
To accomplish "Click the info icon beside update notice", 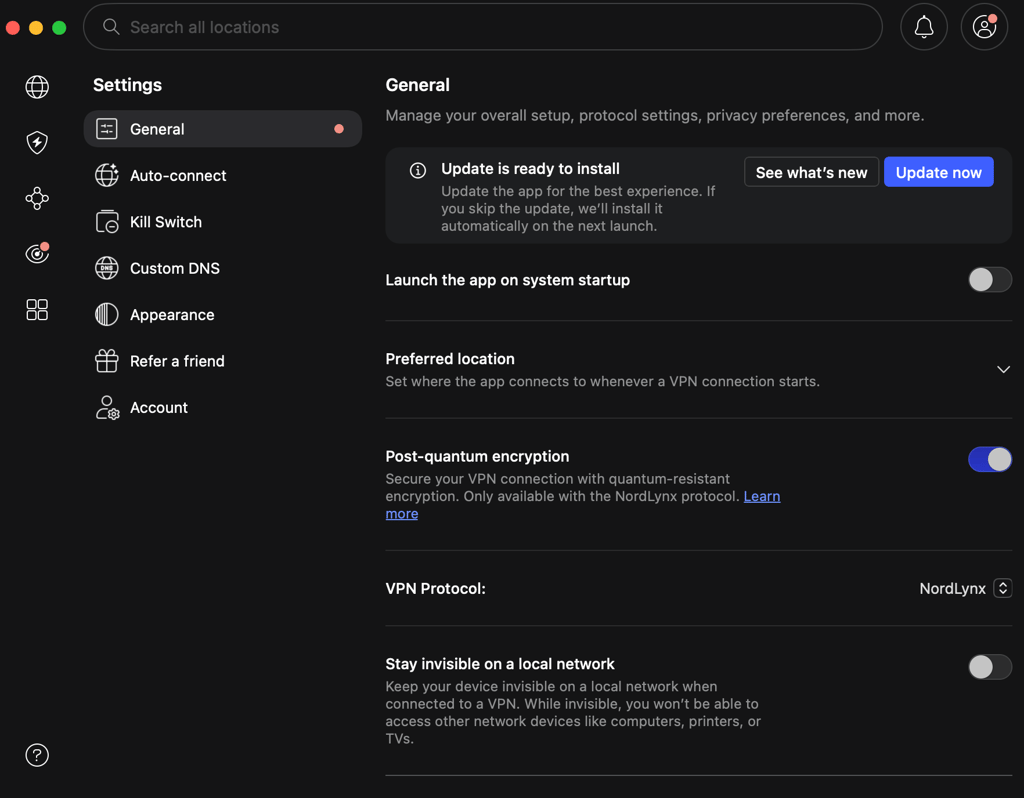I will 418,170.
